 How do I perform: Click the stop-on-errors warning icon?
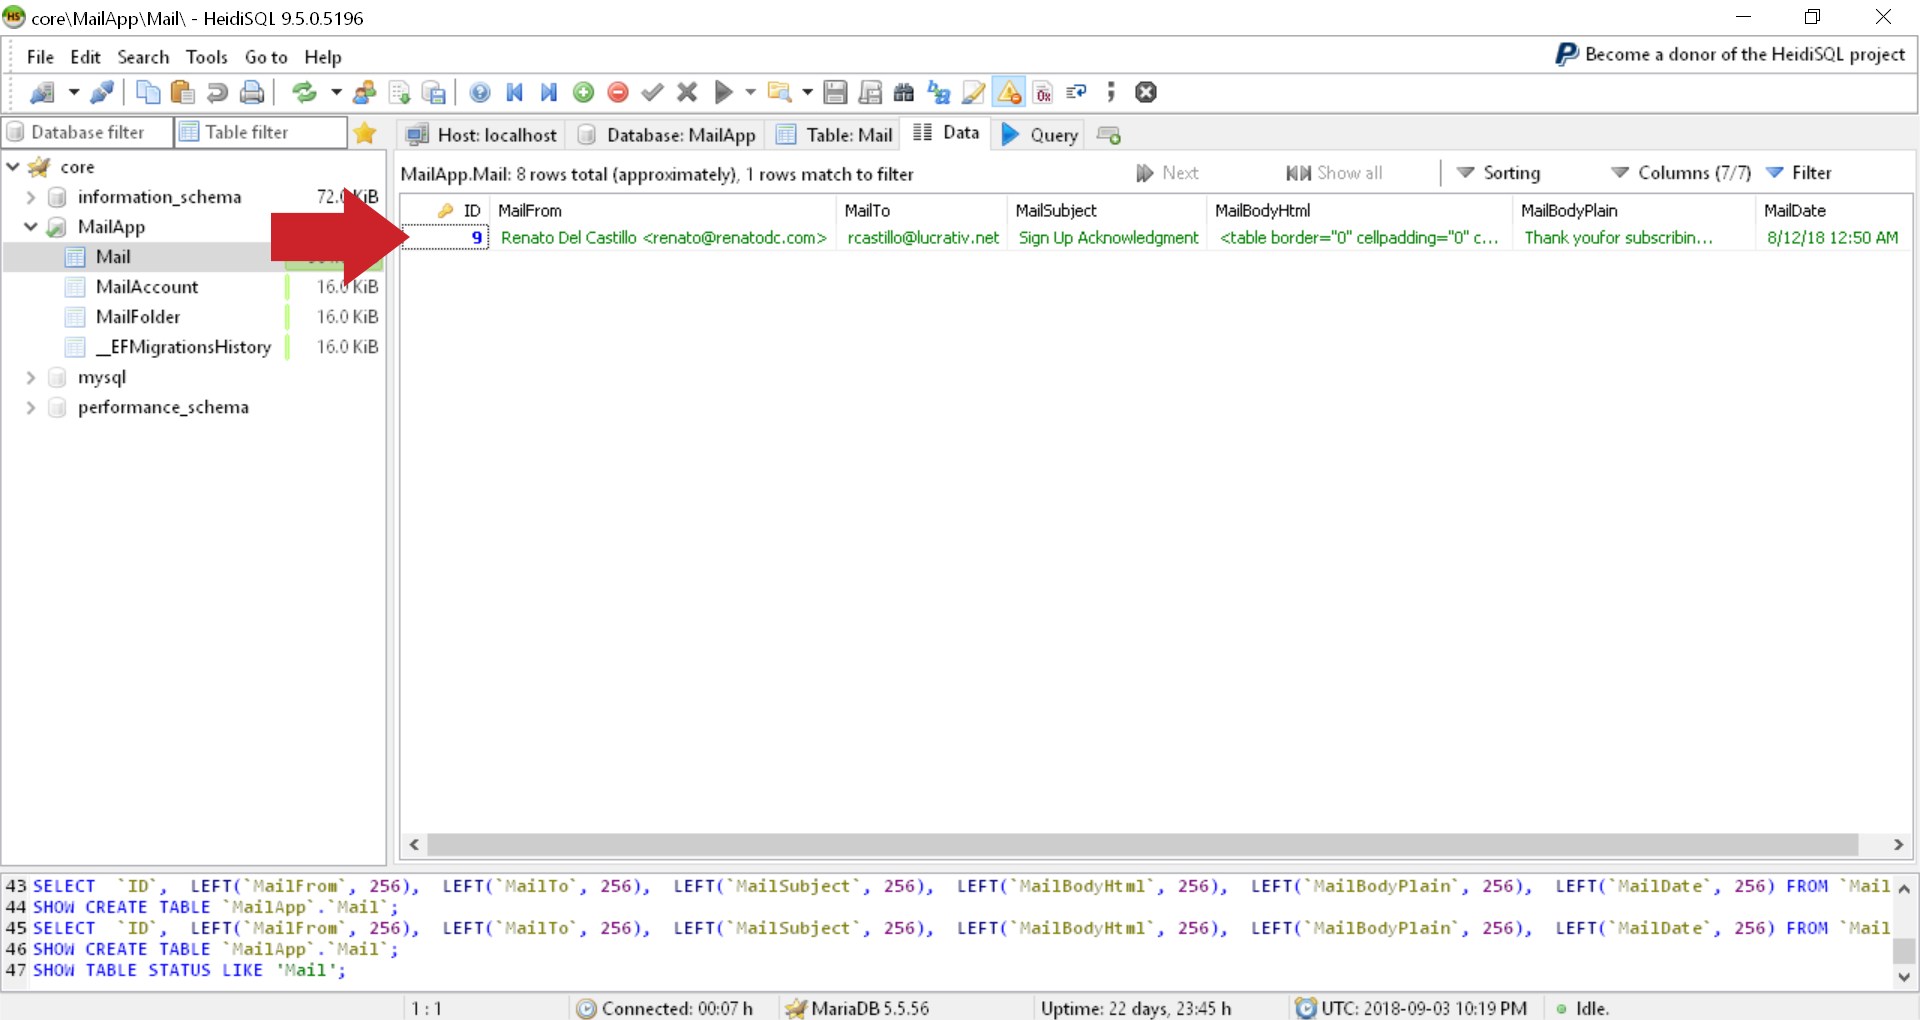point(1009,93)
